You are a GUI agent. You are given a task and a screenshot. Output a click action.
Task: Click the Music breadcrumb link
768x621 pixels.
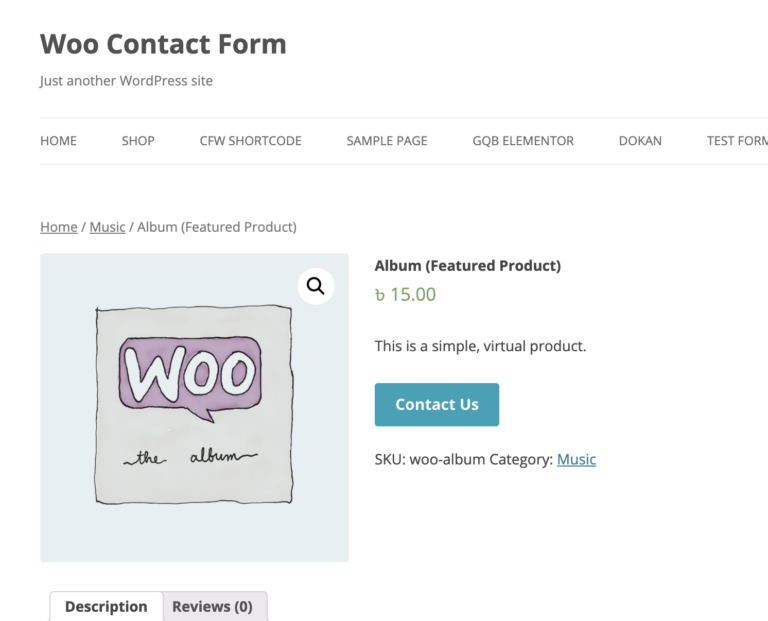point(107,227)
